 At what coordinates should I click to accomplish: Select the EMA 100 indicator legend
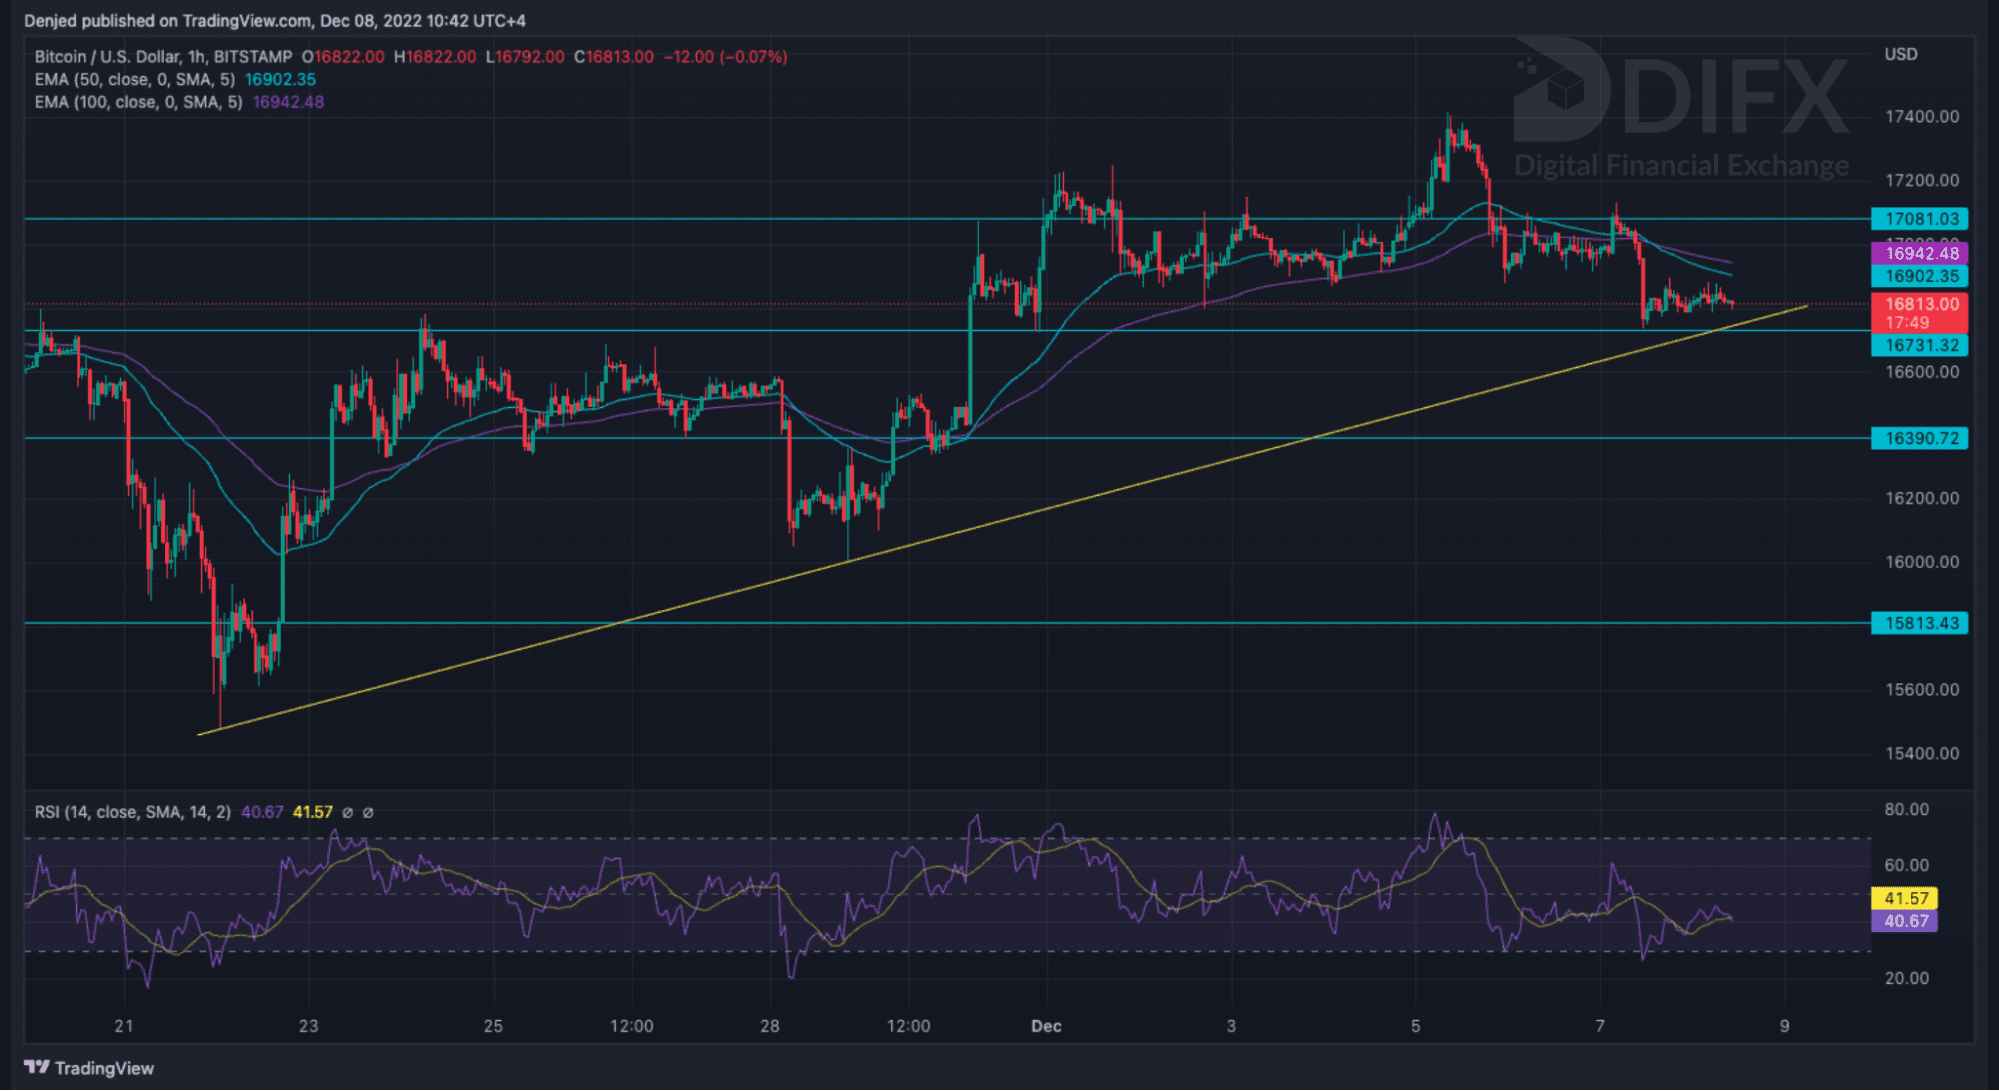click(138, 102)
